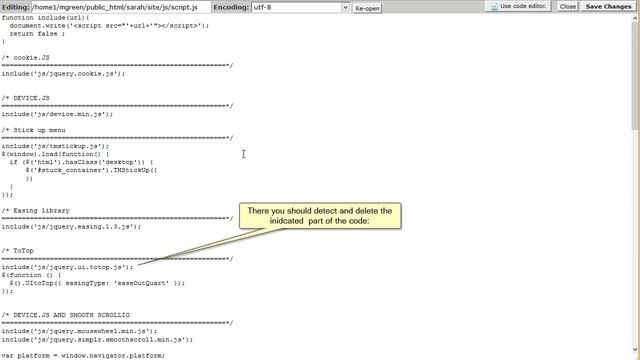640x360 pixels.
Task: Click the hasClass('desktop') if line
Action: (x=81, y=162)
